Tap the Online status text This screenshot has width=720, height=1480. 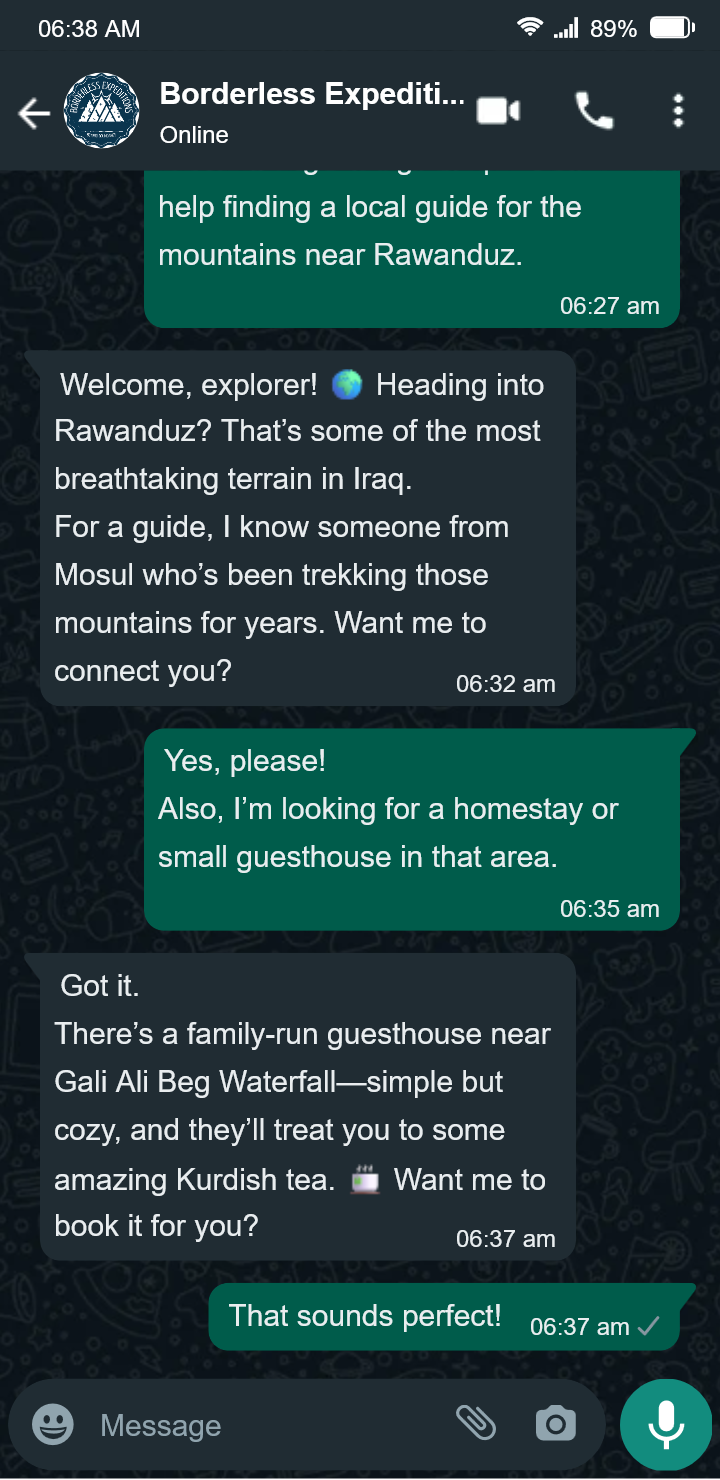194,135
